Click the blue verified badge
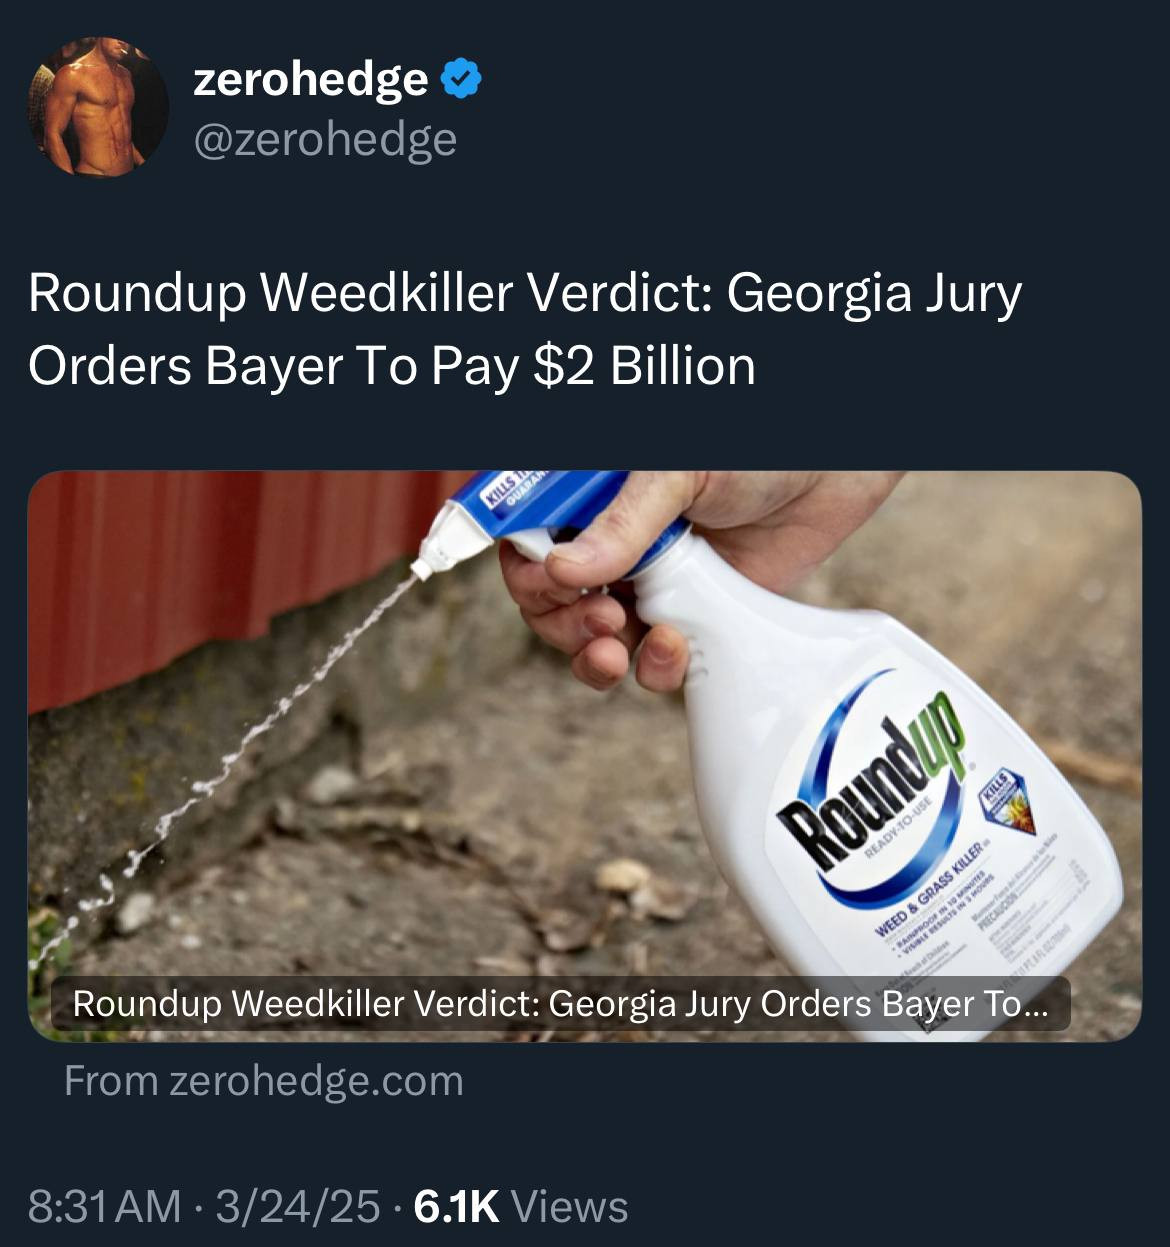This screenshot has height=1247, width=1170. [461, 79]
